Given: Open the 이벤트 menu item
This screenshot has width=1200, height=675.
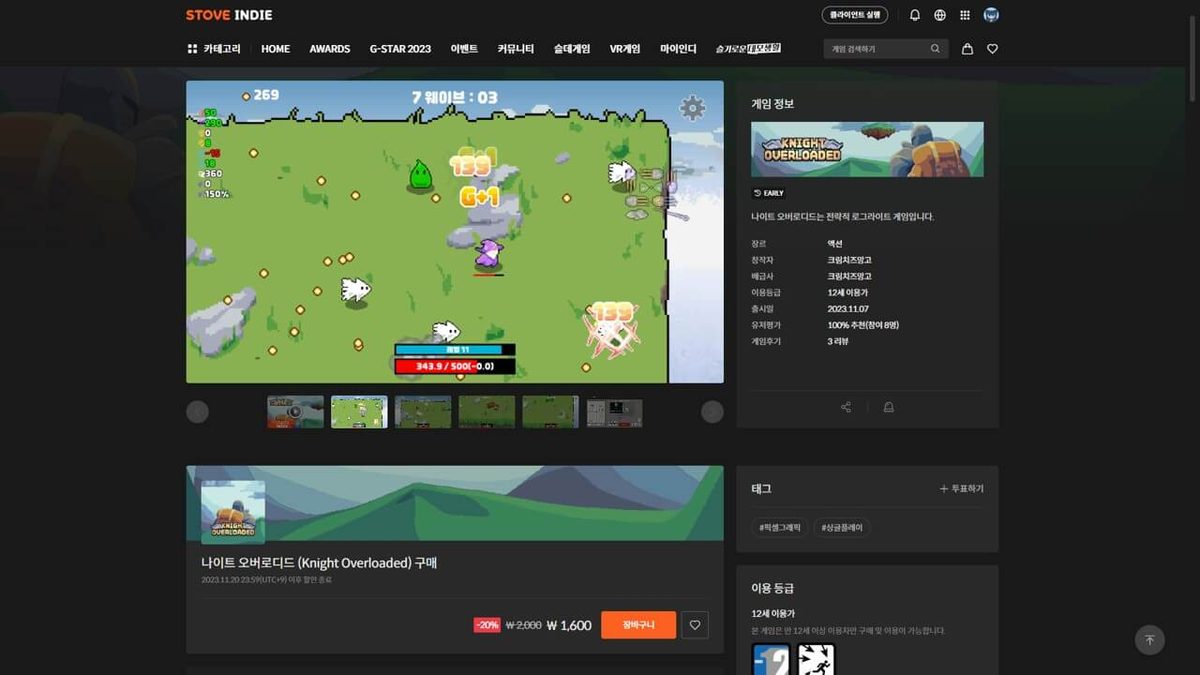Looking at the screenshot, I should coord(464,49).
